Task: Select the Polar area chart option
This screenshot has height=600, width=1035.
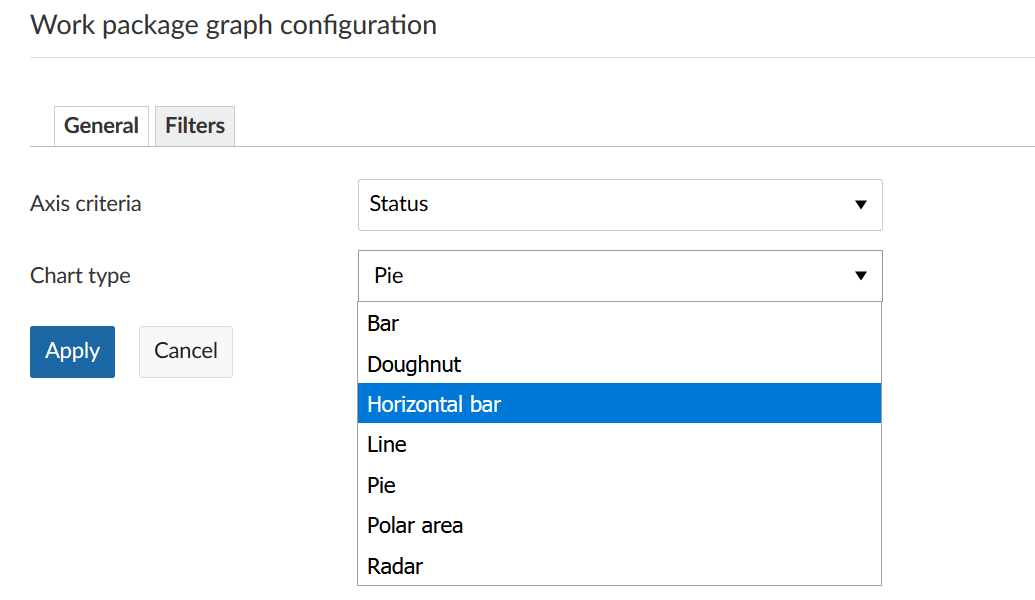Action: point(415,526)
